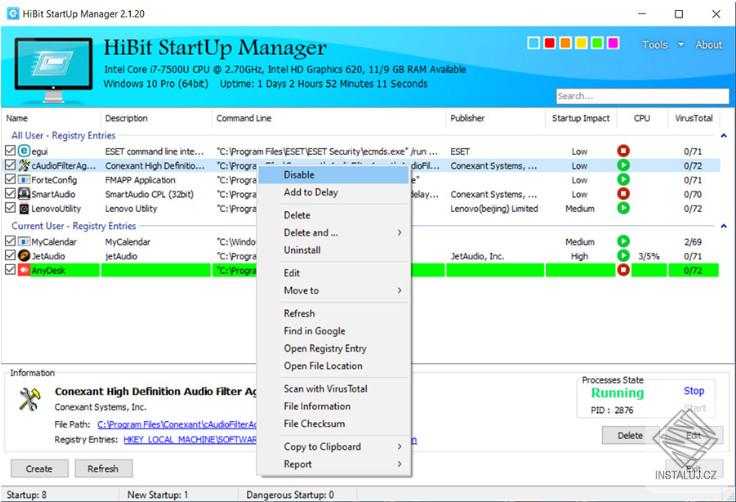
Task: Uncheck the MyCalendar entry checkbox
Action: pos(10,241)
